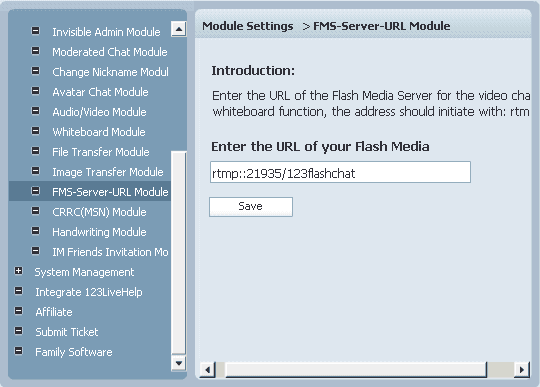Image resolution: width=540 pixels, height=387 pixels.
Task: Click the minus icon beside Change Nickname Module
Action: pos(35,71)
